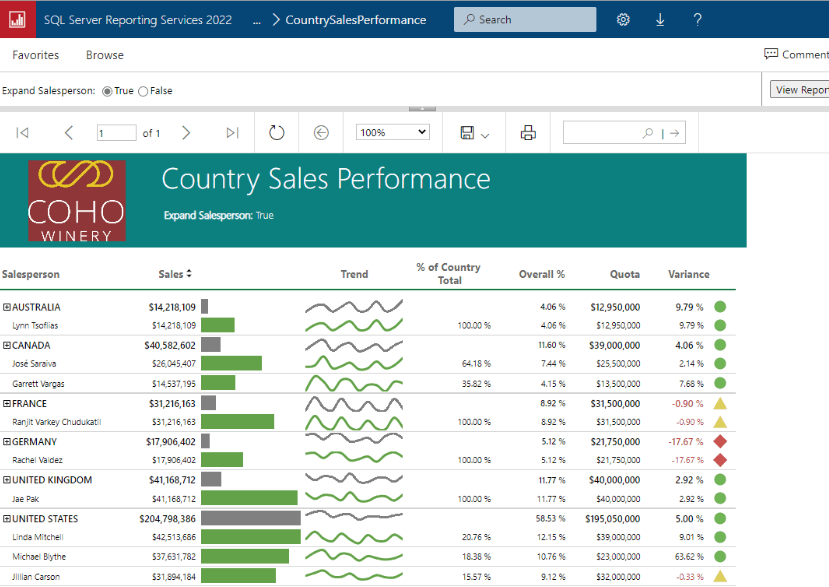Viewport: 829px width, 587px height.
Task: Click the next page arrow
Action: [185, 133]
